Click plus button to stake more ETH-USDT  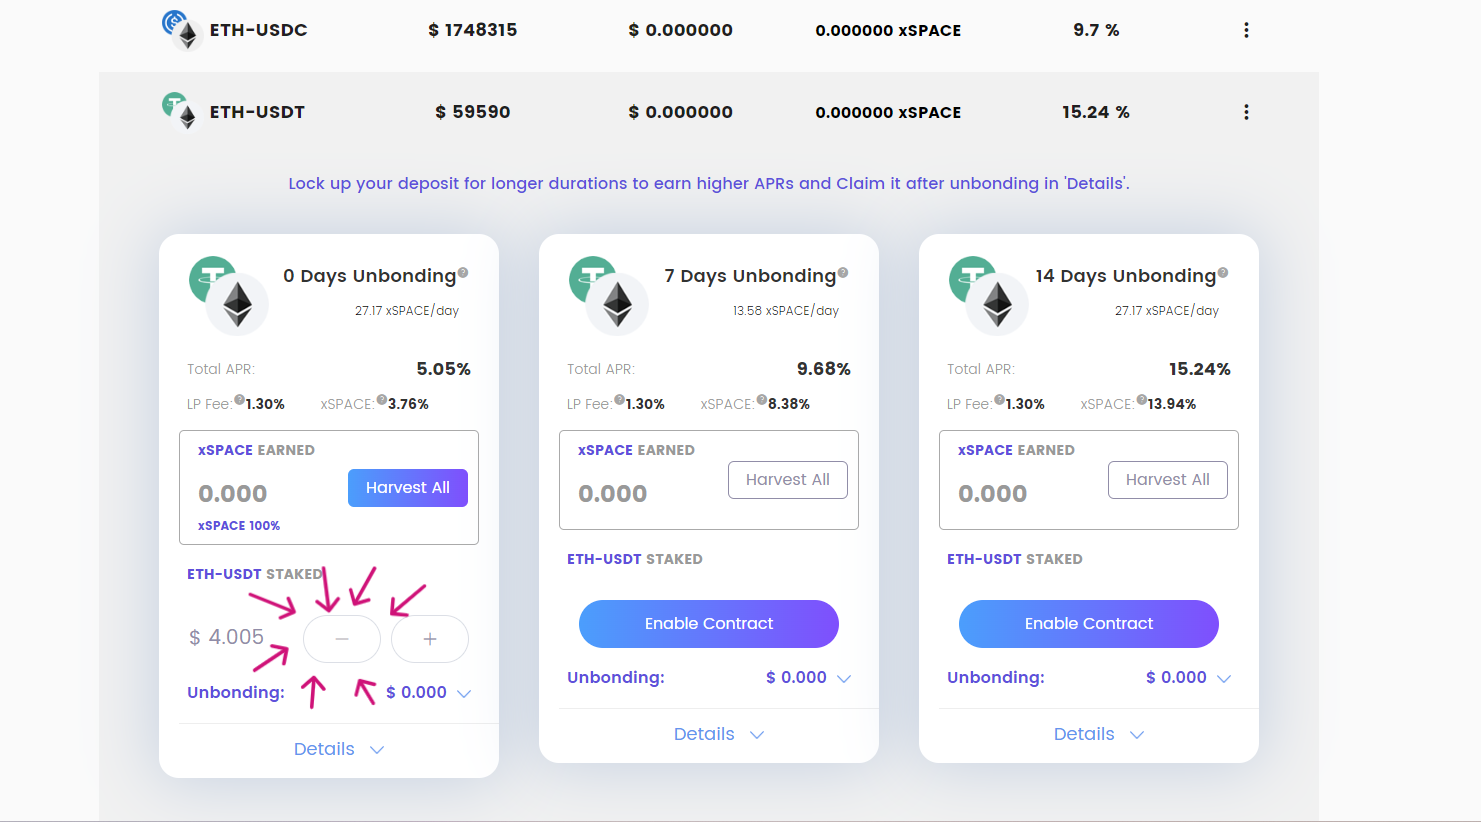(x=430, y=639)
